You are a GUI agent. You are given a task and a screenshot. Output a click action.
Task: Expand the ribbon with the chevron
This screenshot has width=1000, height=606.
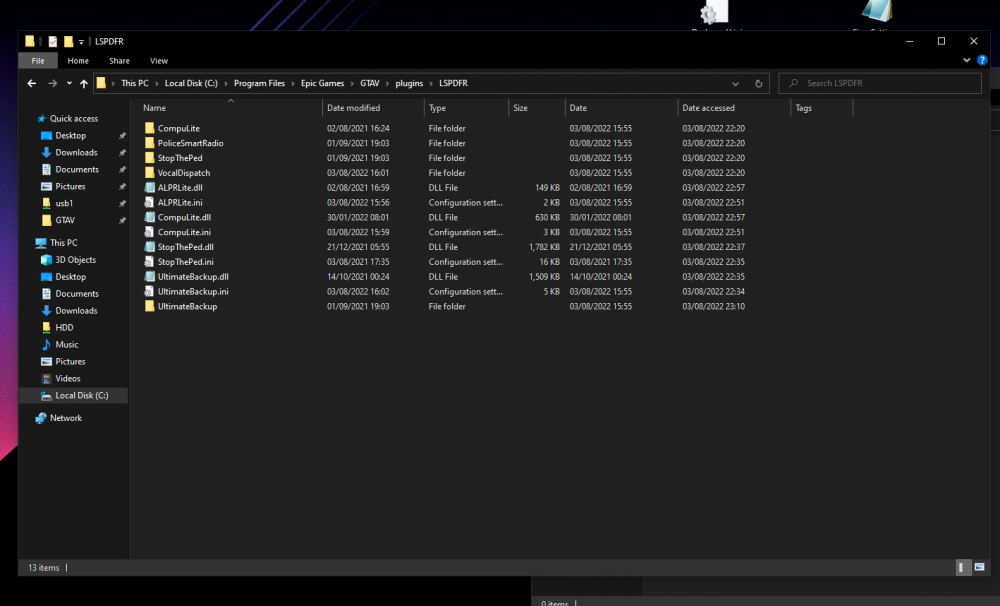coord(967,61)
